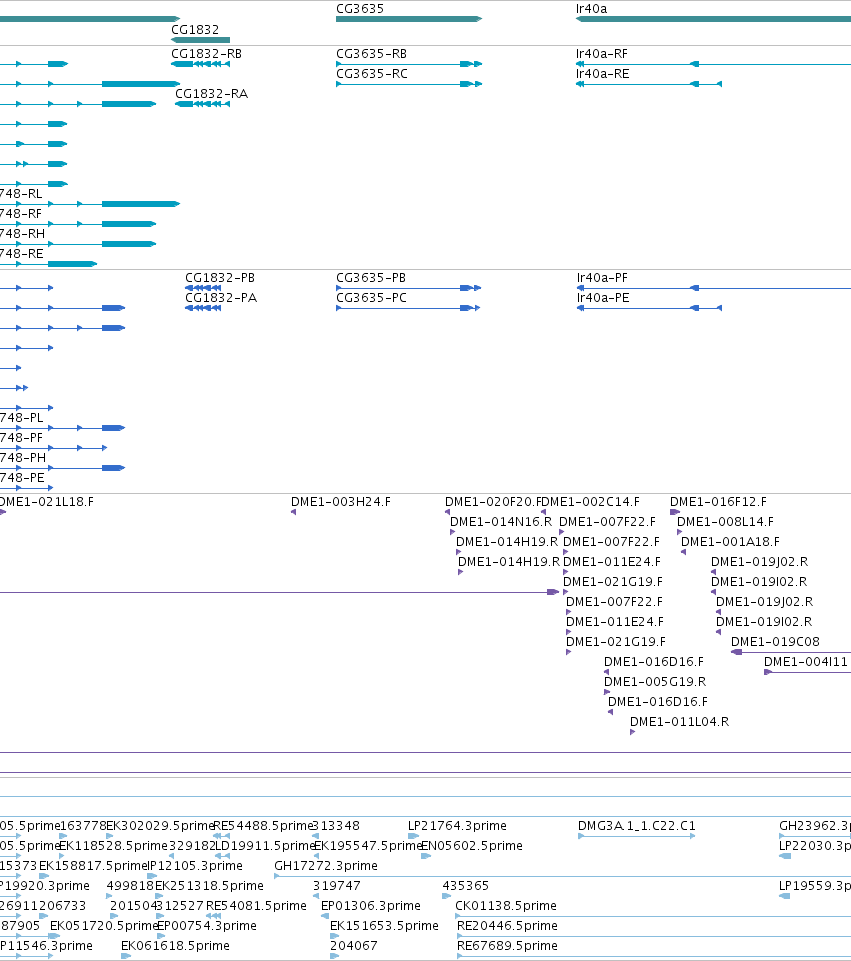
Task: Select EST label CK01138.5prime
Action: tap(505, 905)
